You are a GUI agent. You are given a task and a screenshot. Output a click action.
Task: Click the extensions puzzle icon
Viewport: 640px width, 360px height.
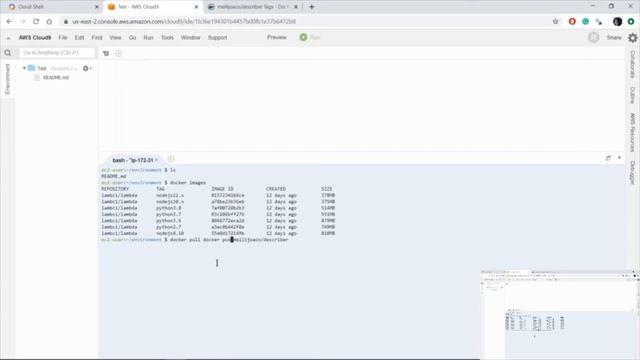point(599,22)
